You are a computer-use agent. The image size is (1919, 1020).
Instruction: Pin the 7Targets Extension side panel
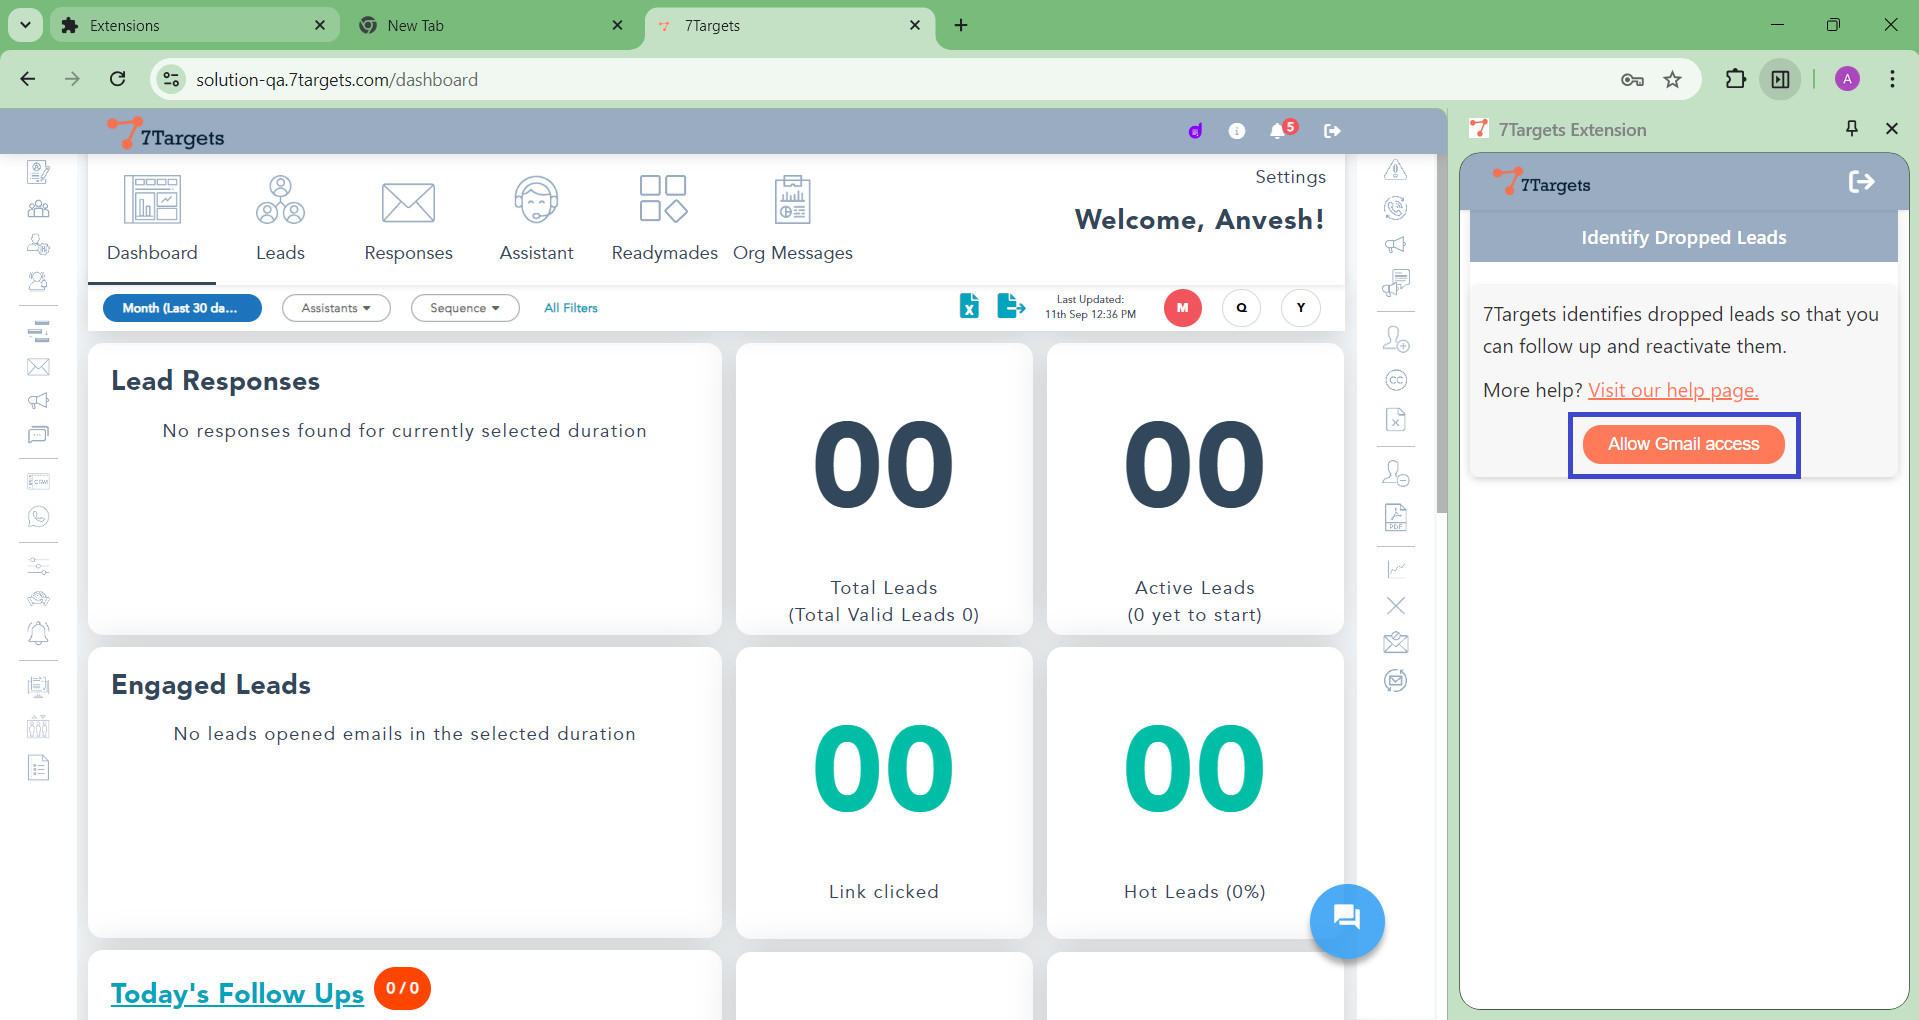click(1851, 128)
